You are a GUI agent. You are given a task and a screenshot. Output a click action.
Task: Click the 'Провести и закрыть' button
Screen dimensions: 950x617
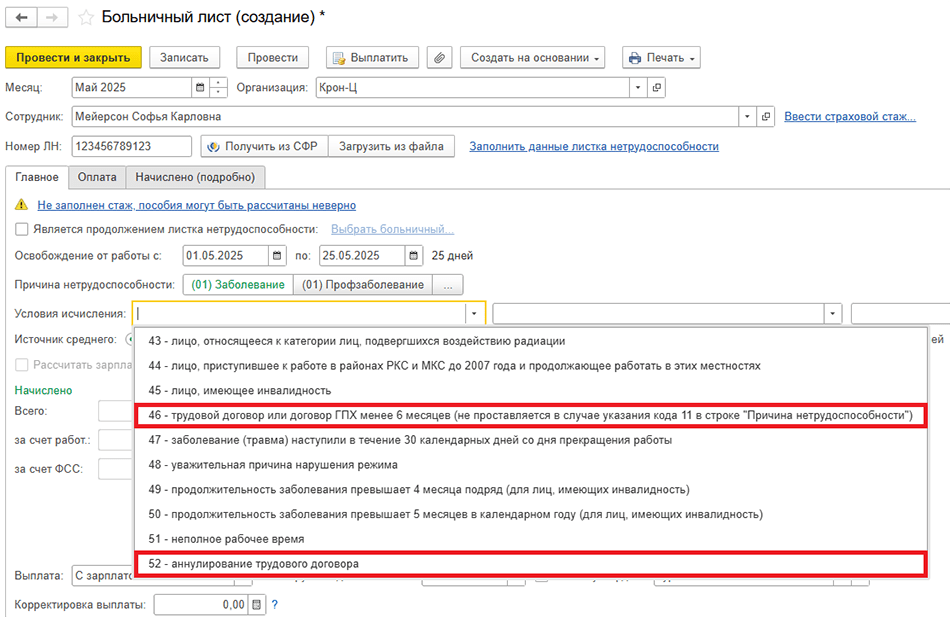[x=74, y=57]
